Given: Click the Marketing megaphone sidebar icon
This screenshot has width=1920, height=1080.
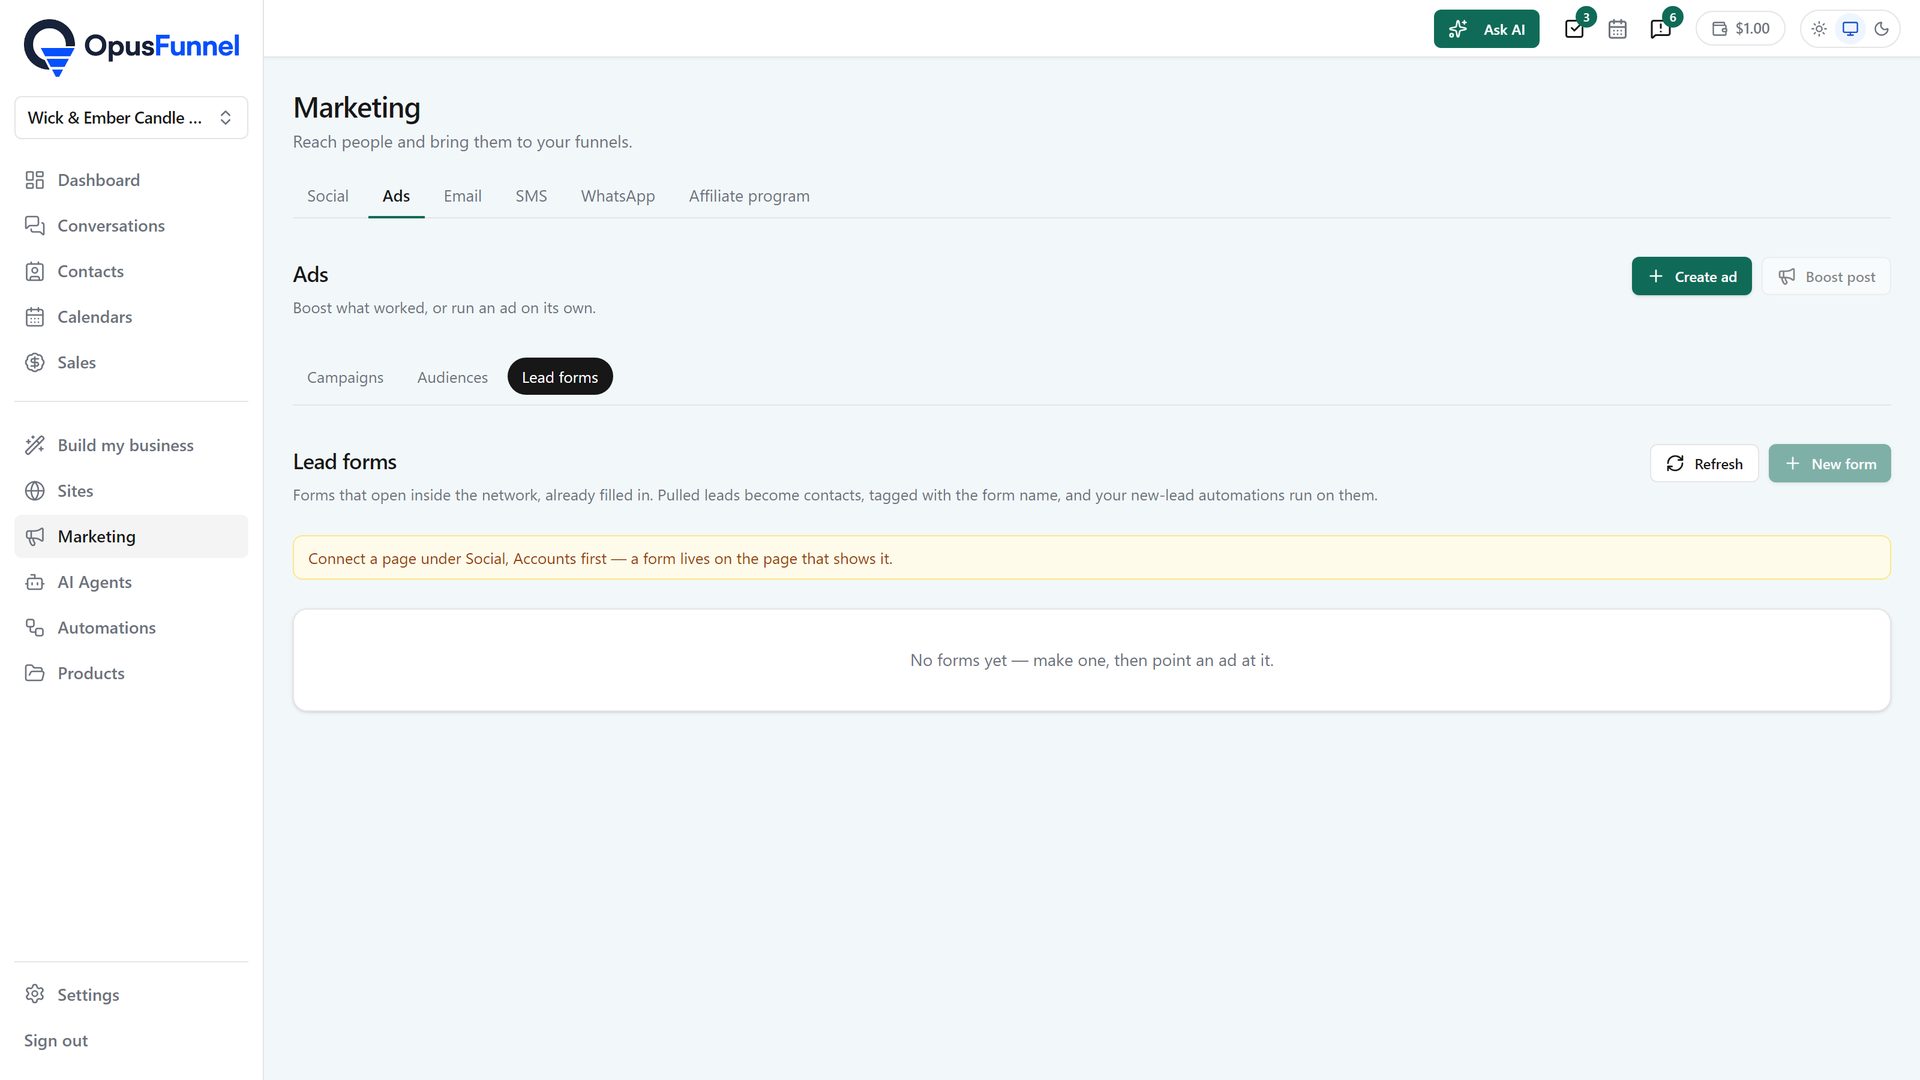Looking at the screenshot, I should tap(35, 537).
